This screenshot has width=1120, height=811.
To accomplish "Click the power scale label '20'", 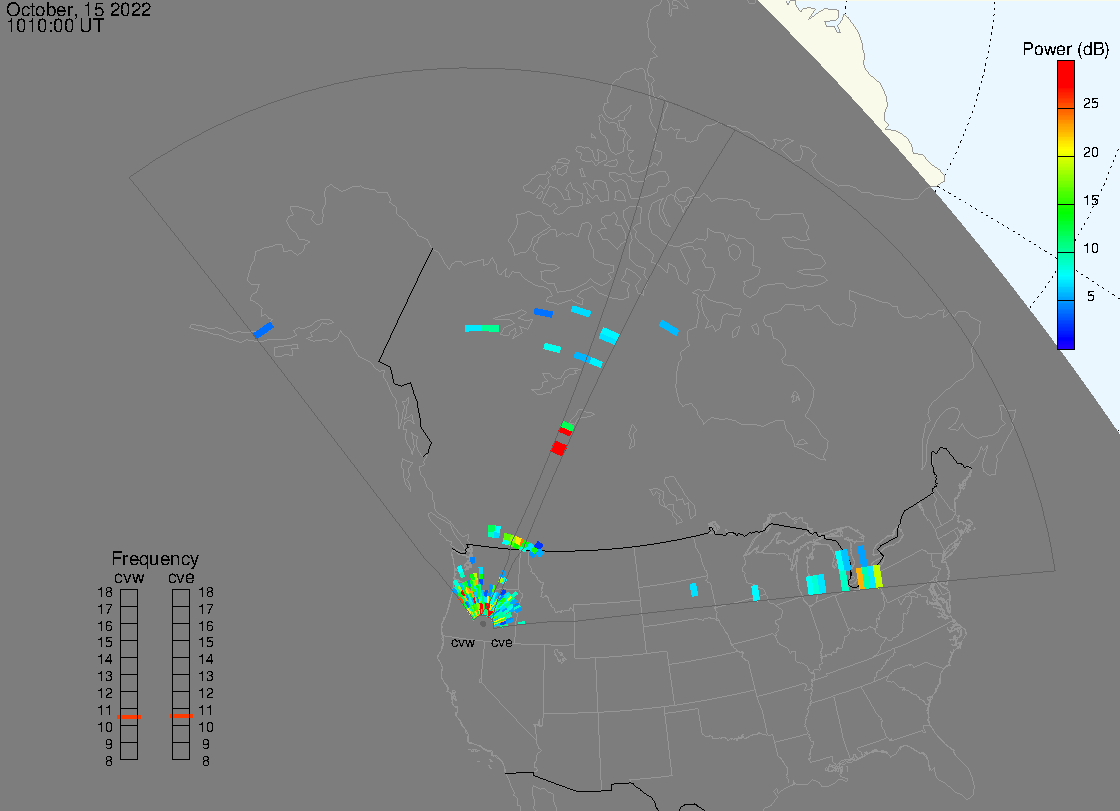I will (1090, 152).
